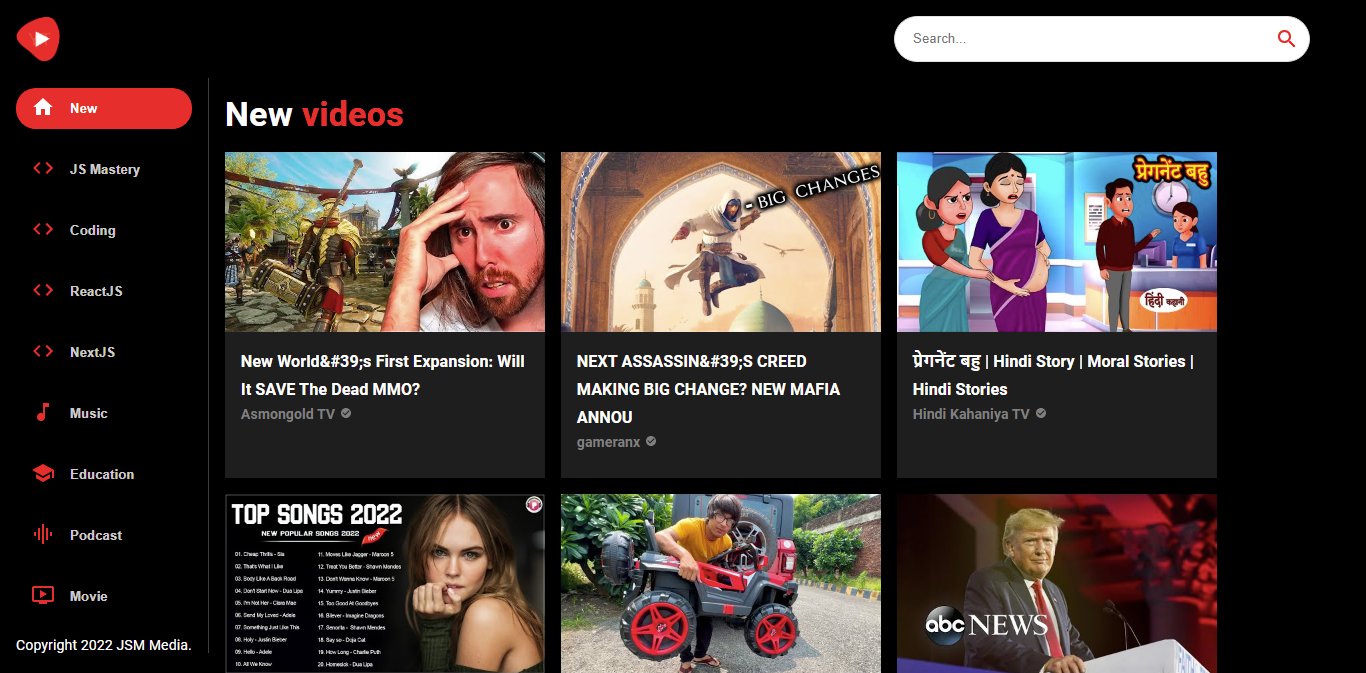The width and height of the screenshot is (1366, 673).
Task: Click the graduation cap Education icon
Action: [x=43, y=474]
